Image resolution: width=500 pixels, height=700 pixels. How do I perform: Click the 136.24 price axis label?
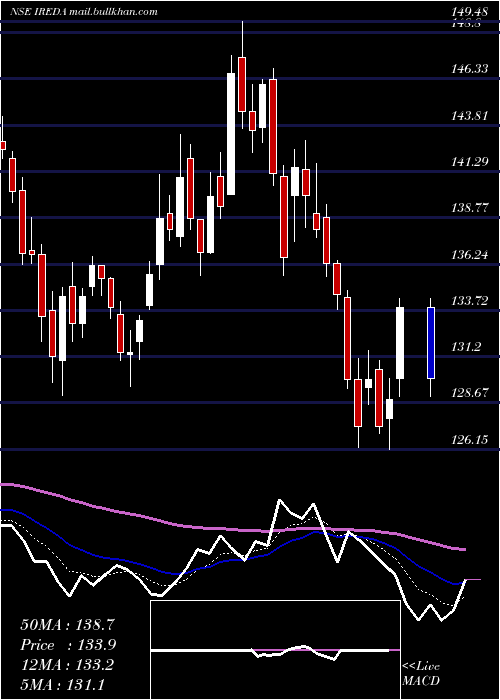click(469, 254)
